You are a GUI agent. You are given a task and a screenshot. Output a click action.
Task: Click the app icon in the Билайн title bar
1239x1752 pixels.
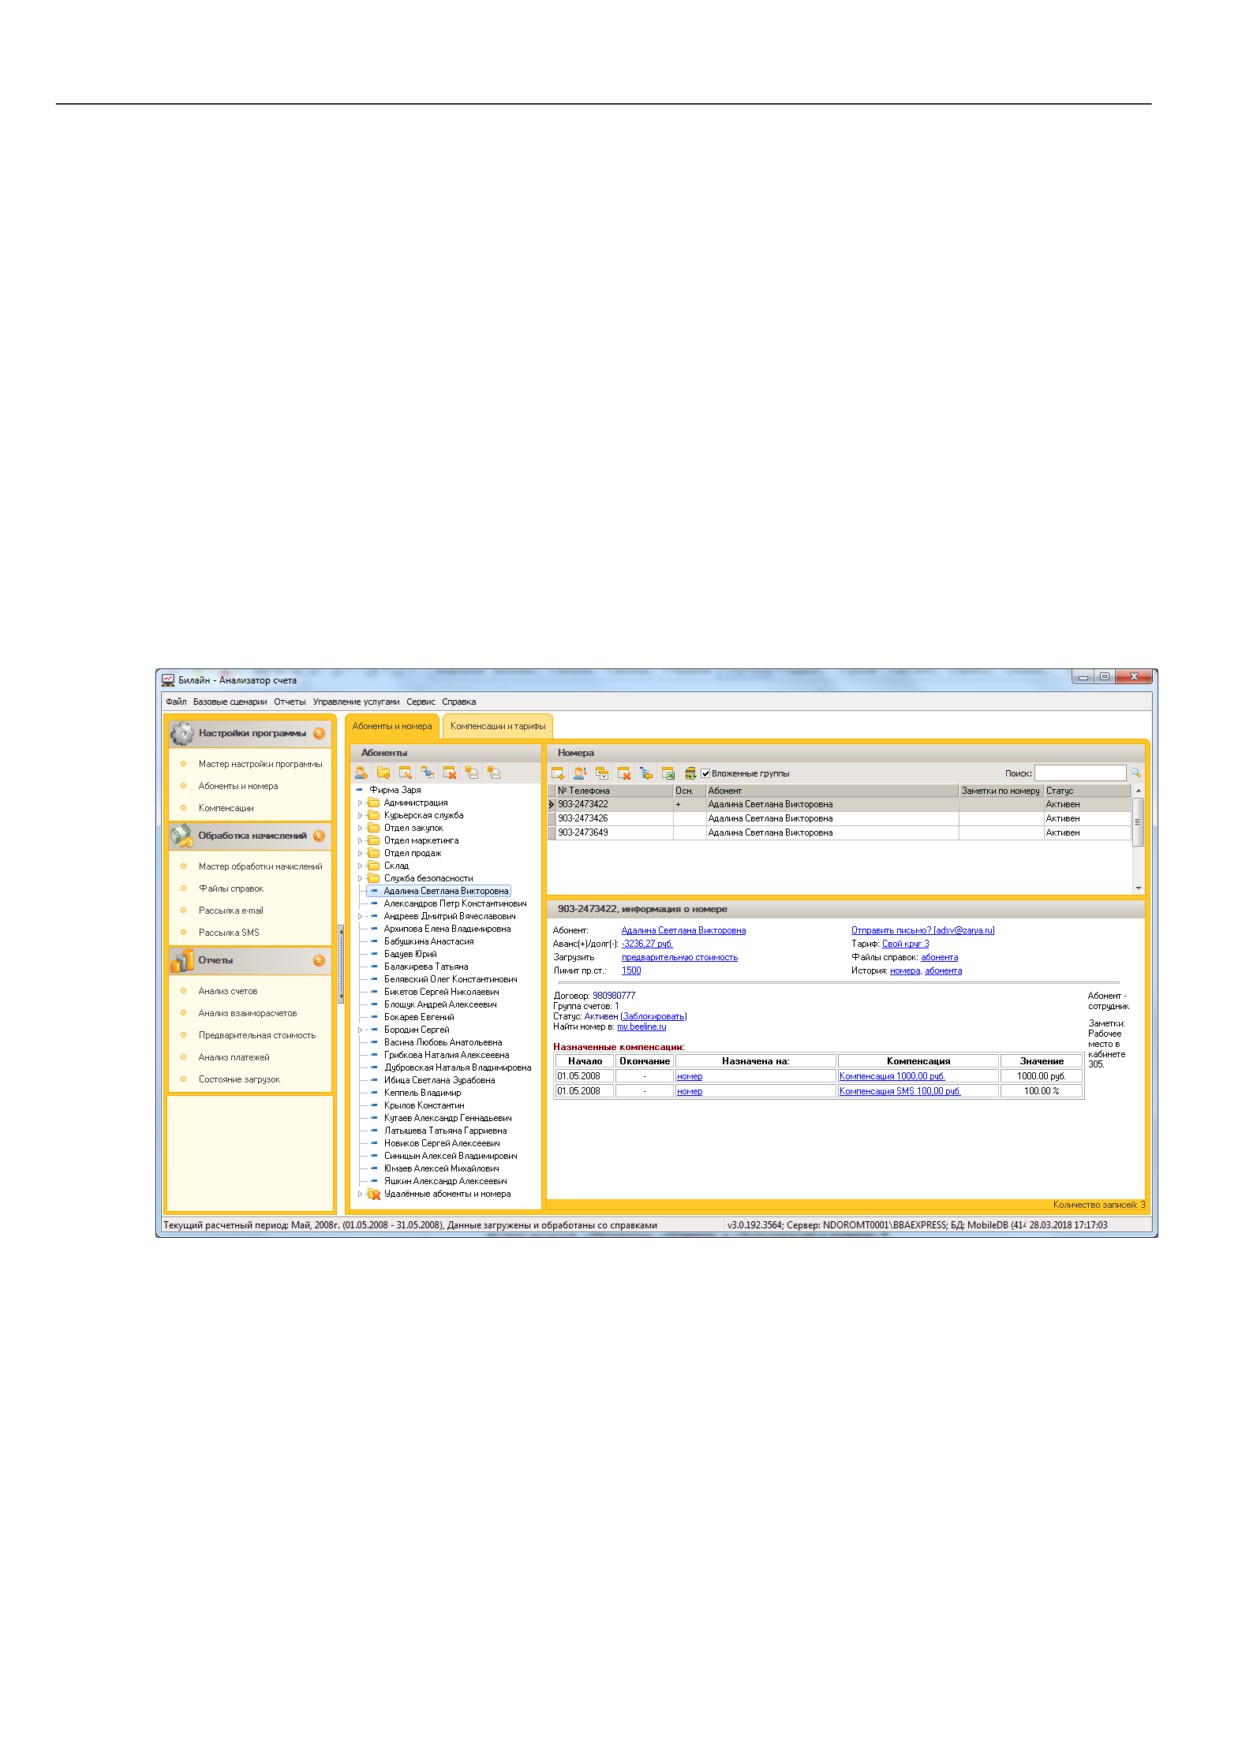click(x=168, y=680)
